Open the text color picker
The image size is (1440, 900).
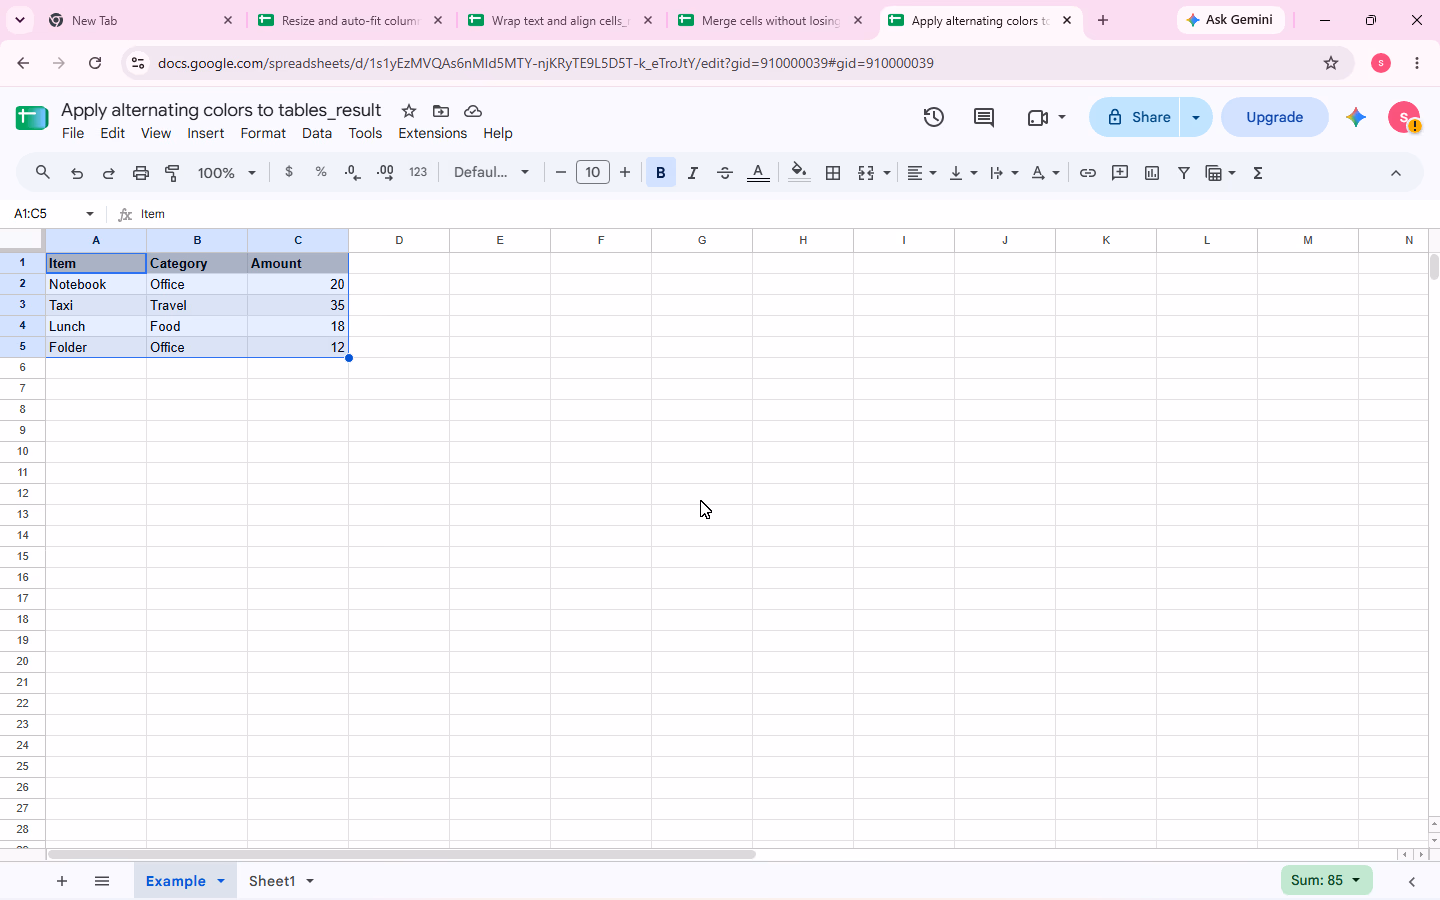(x=758, y=173)
